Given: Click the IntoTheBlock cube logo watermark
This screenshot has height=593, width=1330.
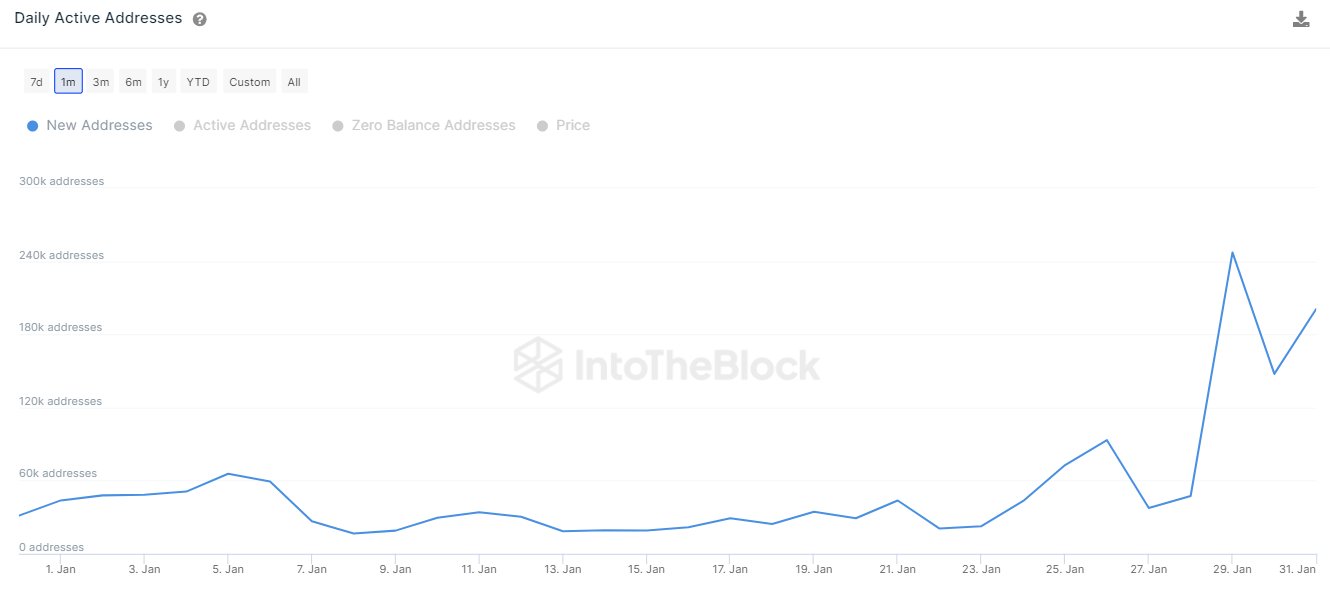Looking at the screenshot, I should point(537,365).
